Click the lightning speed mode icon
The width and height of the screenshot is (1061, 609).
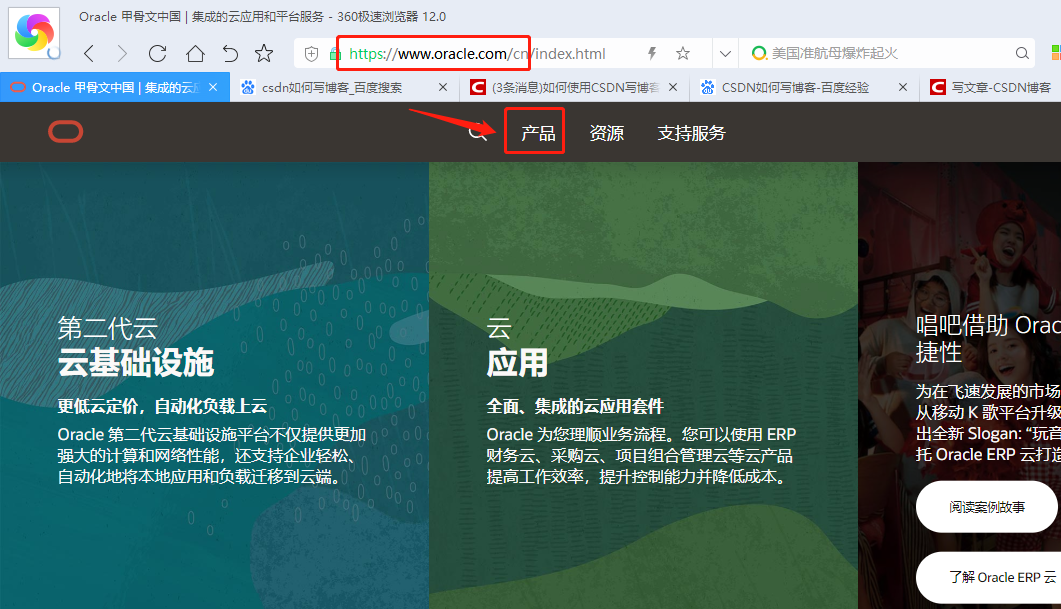(x=652, y=53)
